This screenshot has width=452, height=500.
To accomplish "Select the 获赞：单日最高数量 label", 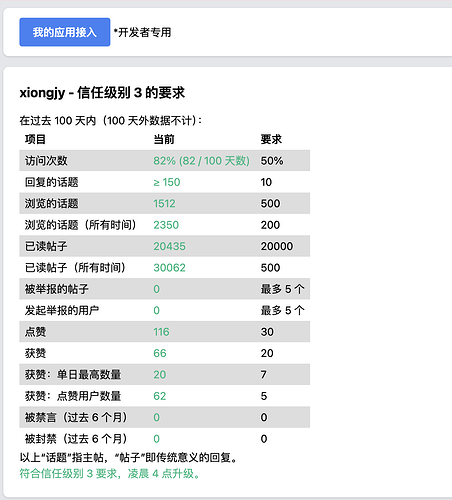I will pyautogui.click(x=73, y=375).
